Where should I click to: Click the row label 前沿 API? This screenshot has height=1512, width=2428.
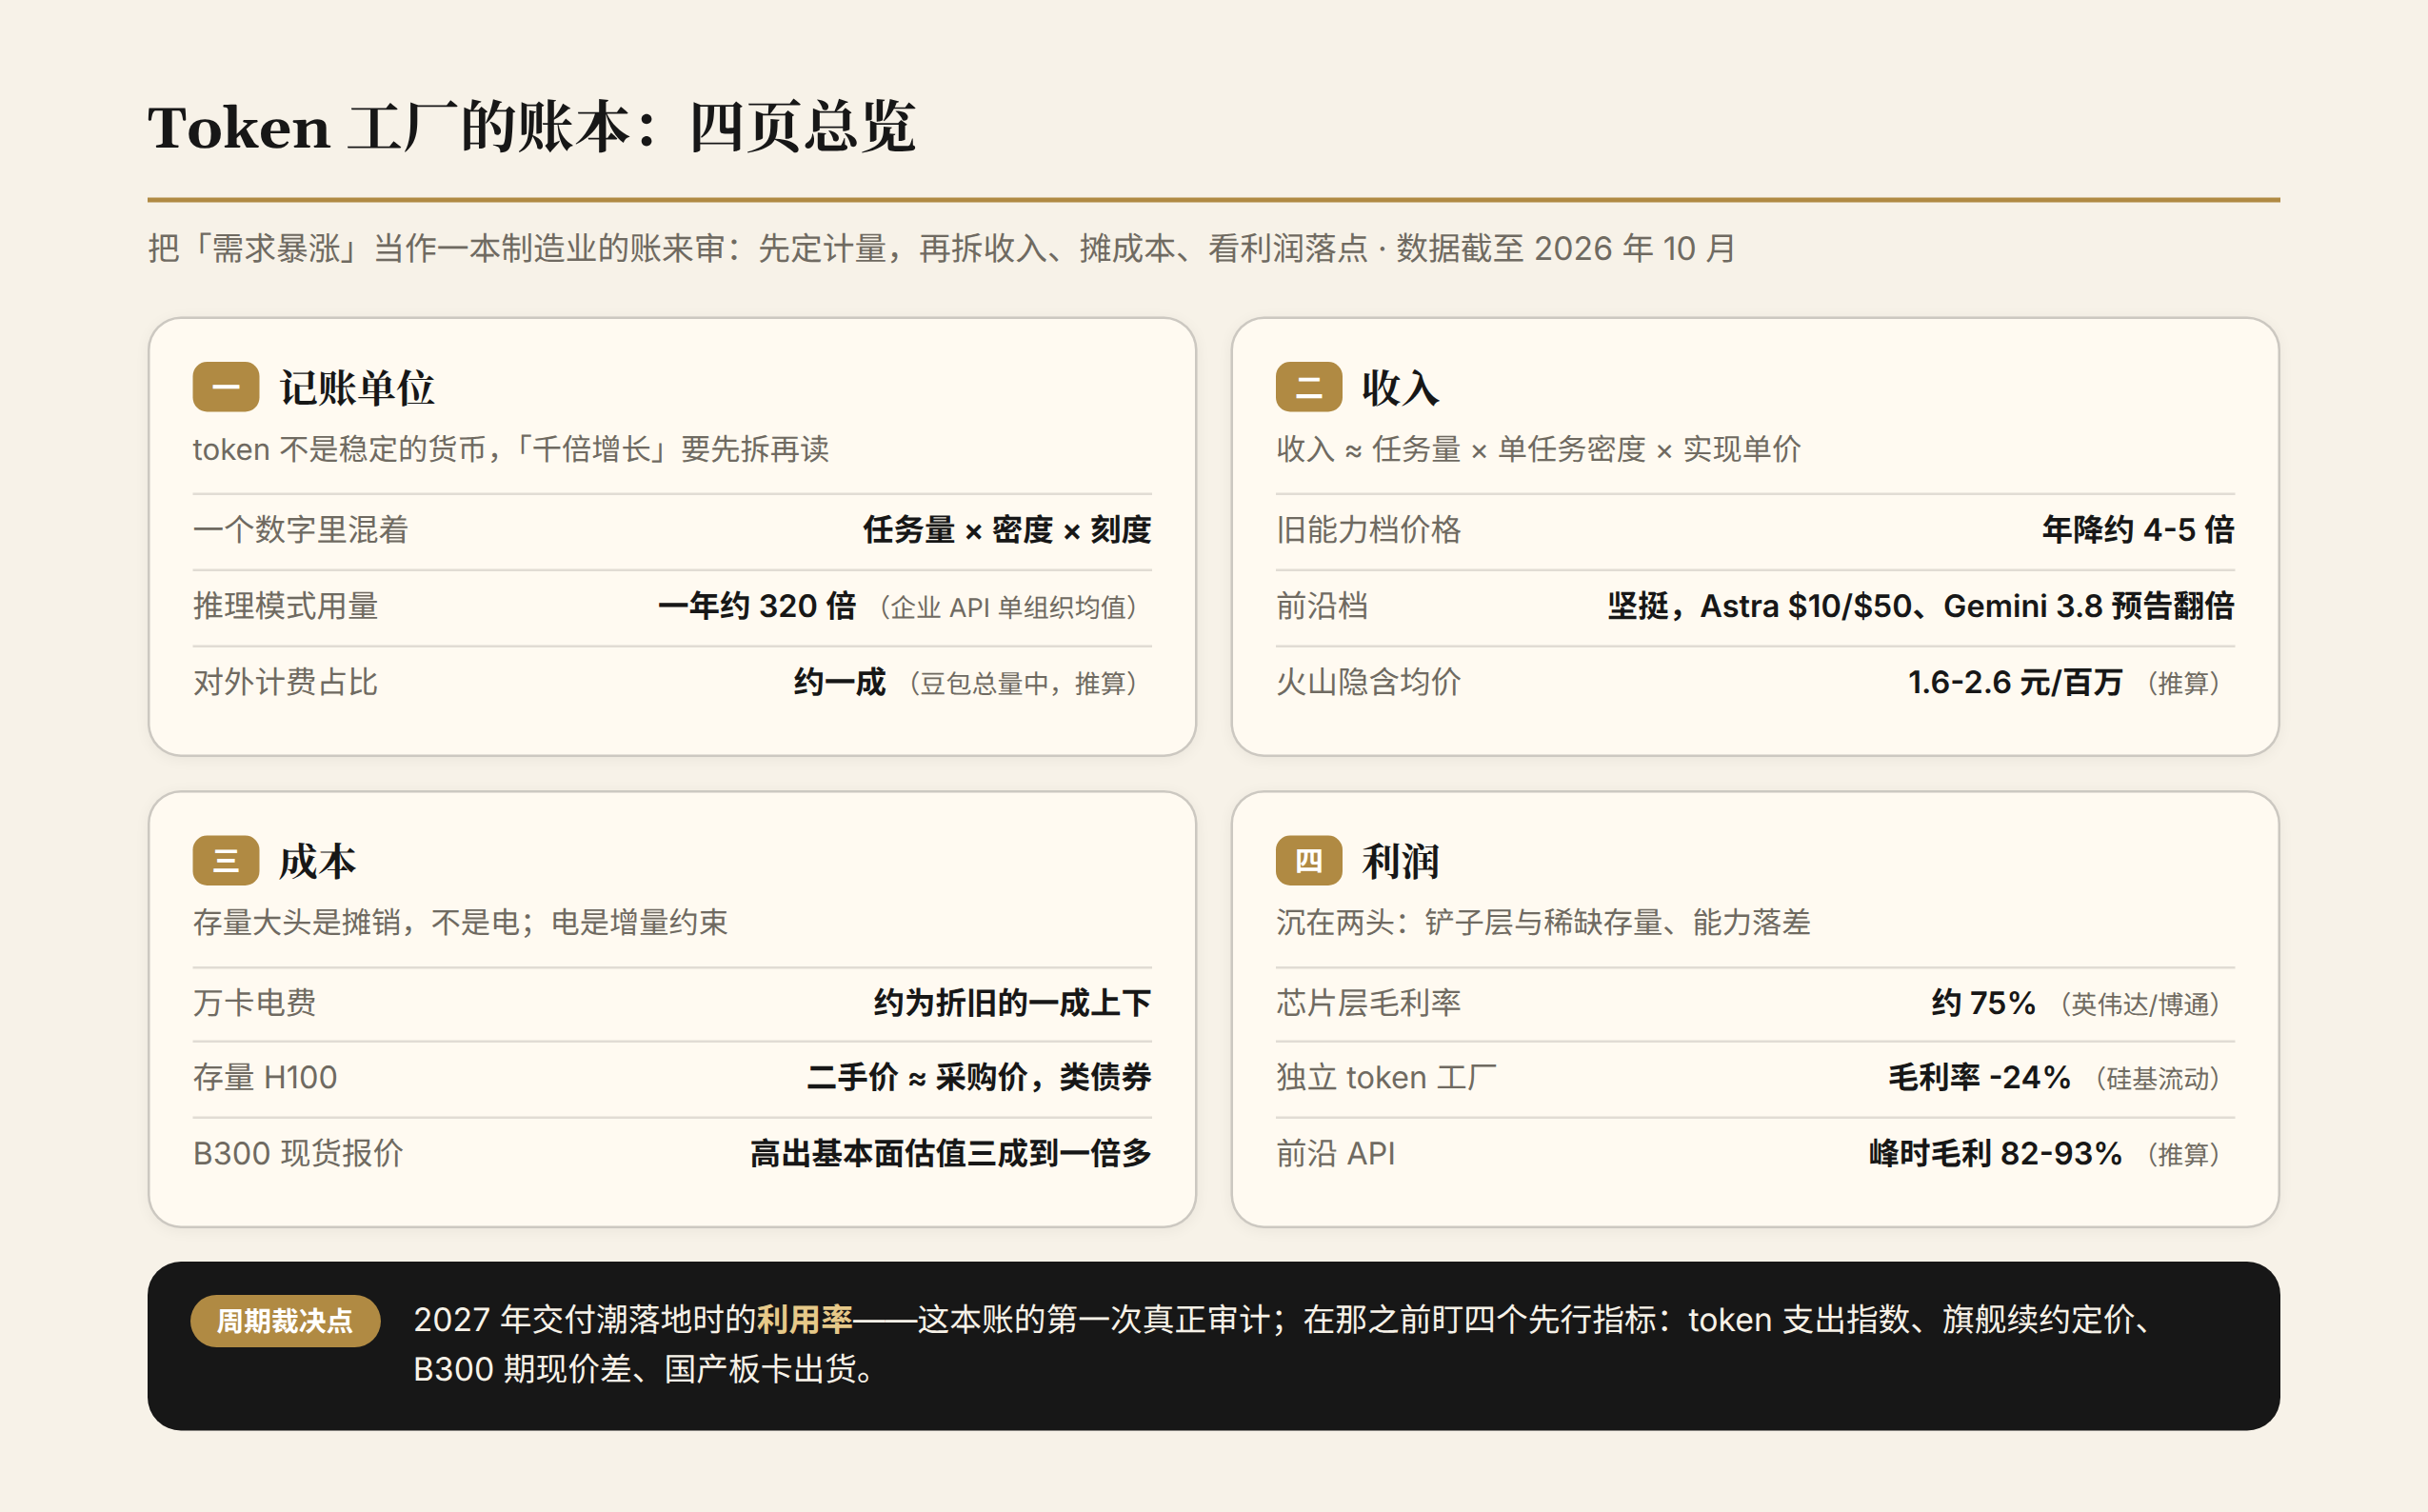coord(1336,1153)
